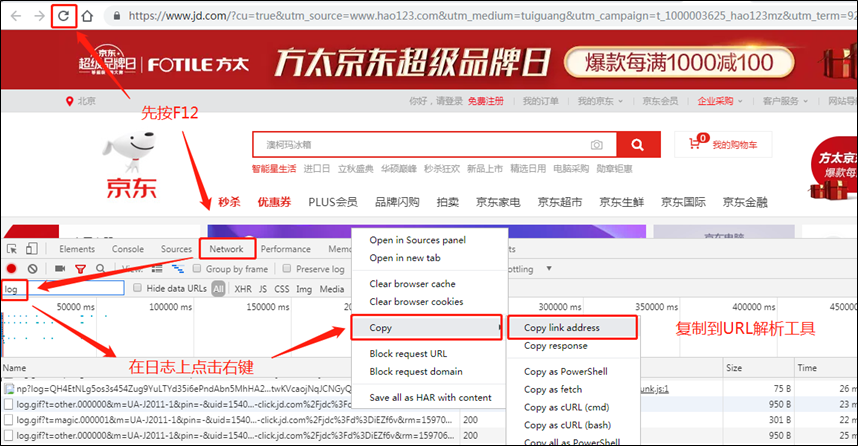Image resolution: width=858 pixels, height=446 pixels.
Task: Choose Copy as cURL (cmd)
Action: 566,408
